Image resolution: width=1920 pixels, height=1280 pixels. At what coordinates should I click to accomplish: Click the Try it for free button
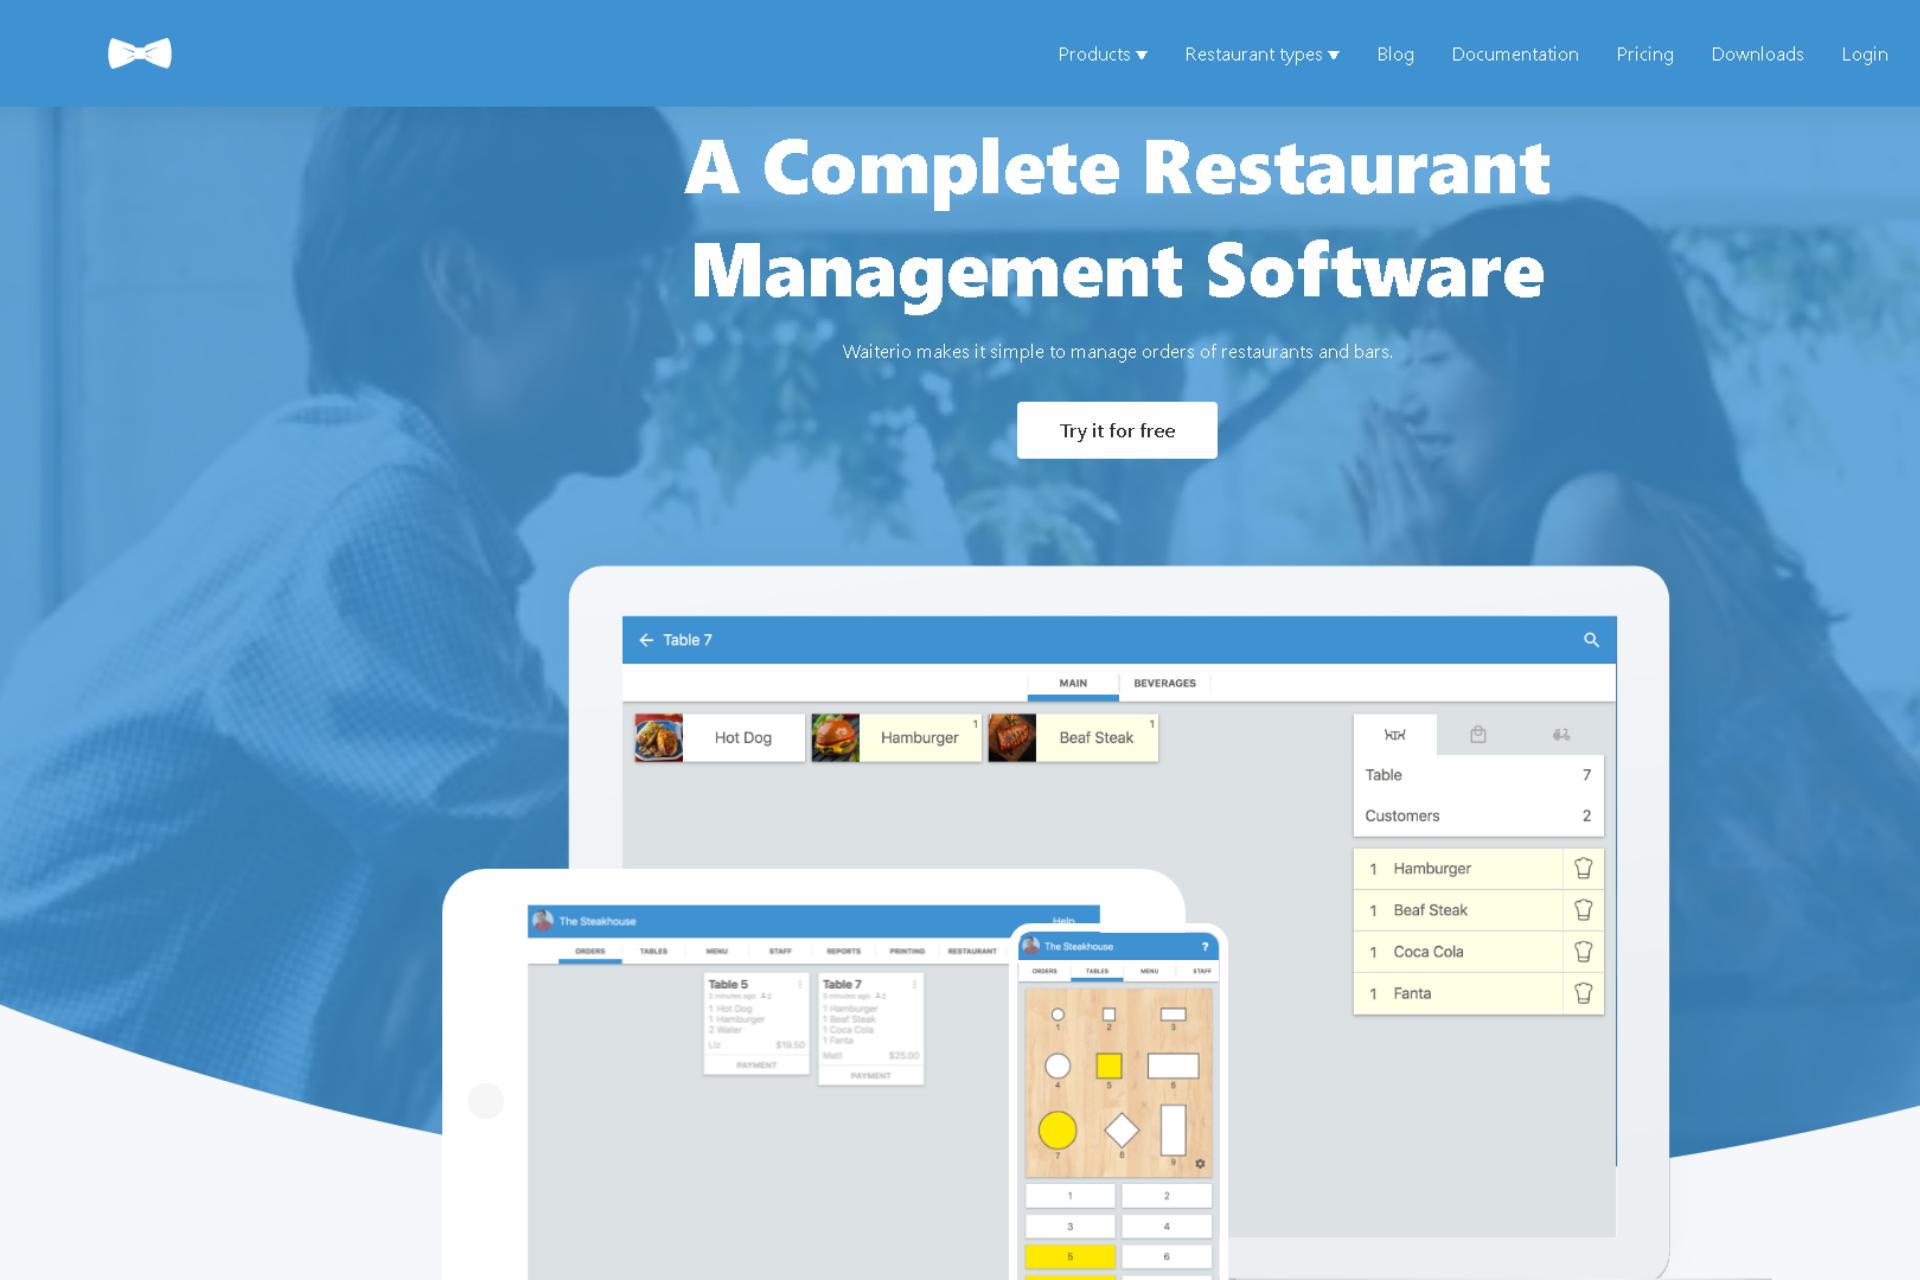(1117, 429)
